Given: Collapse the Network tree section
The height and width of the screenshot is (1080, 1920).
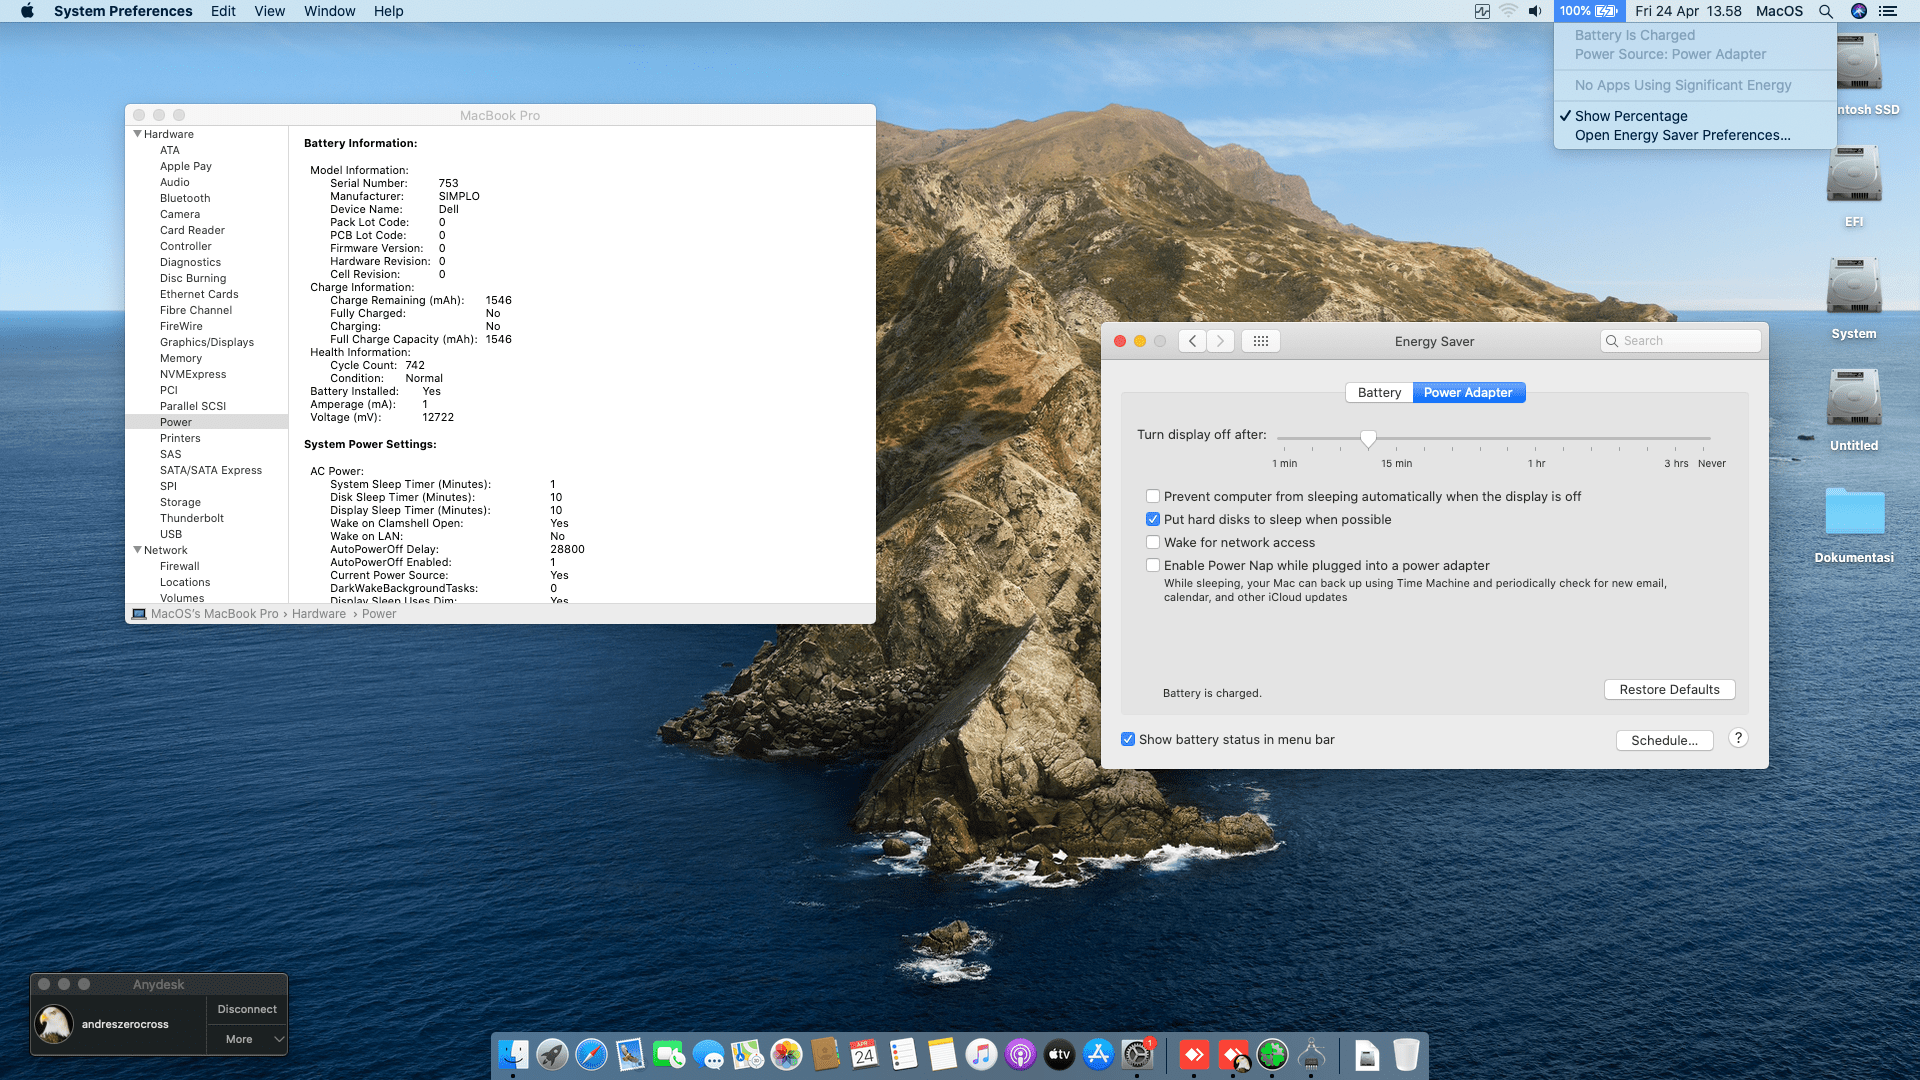Looking at the screenshot, I should [137, 550].
